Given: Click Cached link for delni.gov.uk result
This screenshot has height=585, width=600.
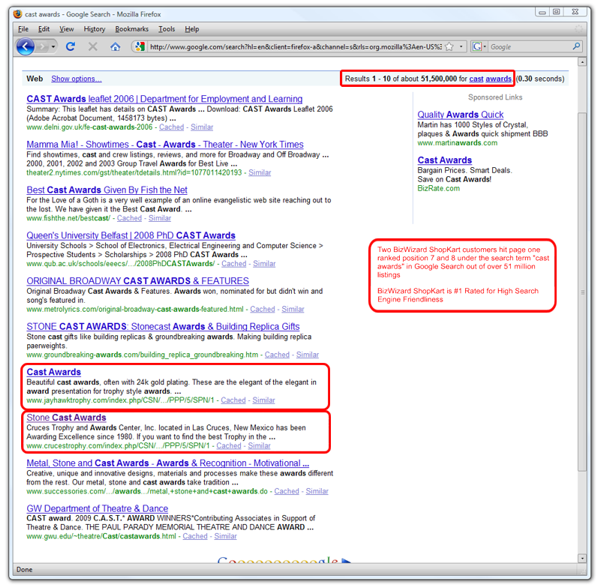Looking at the screenshot, I should click(171, 127).
